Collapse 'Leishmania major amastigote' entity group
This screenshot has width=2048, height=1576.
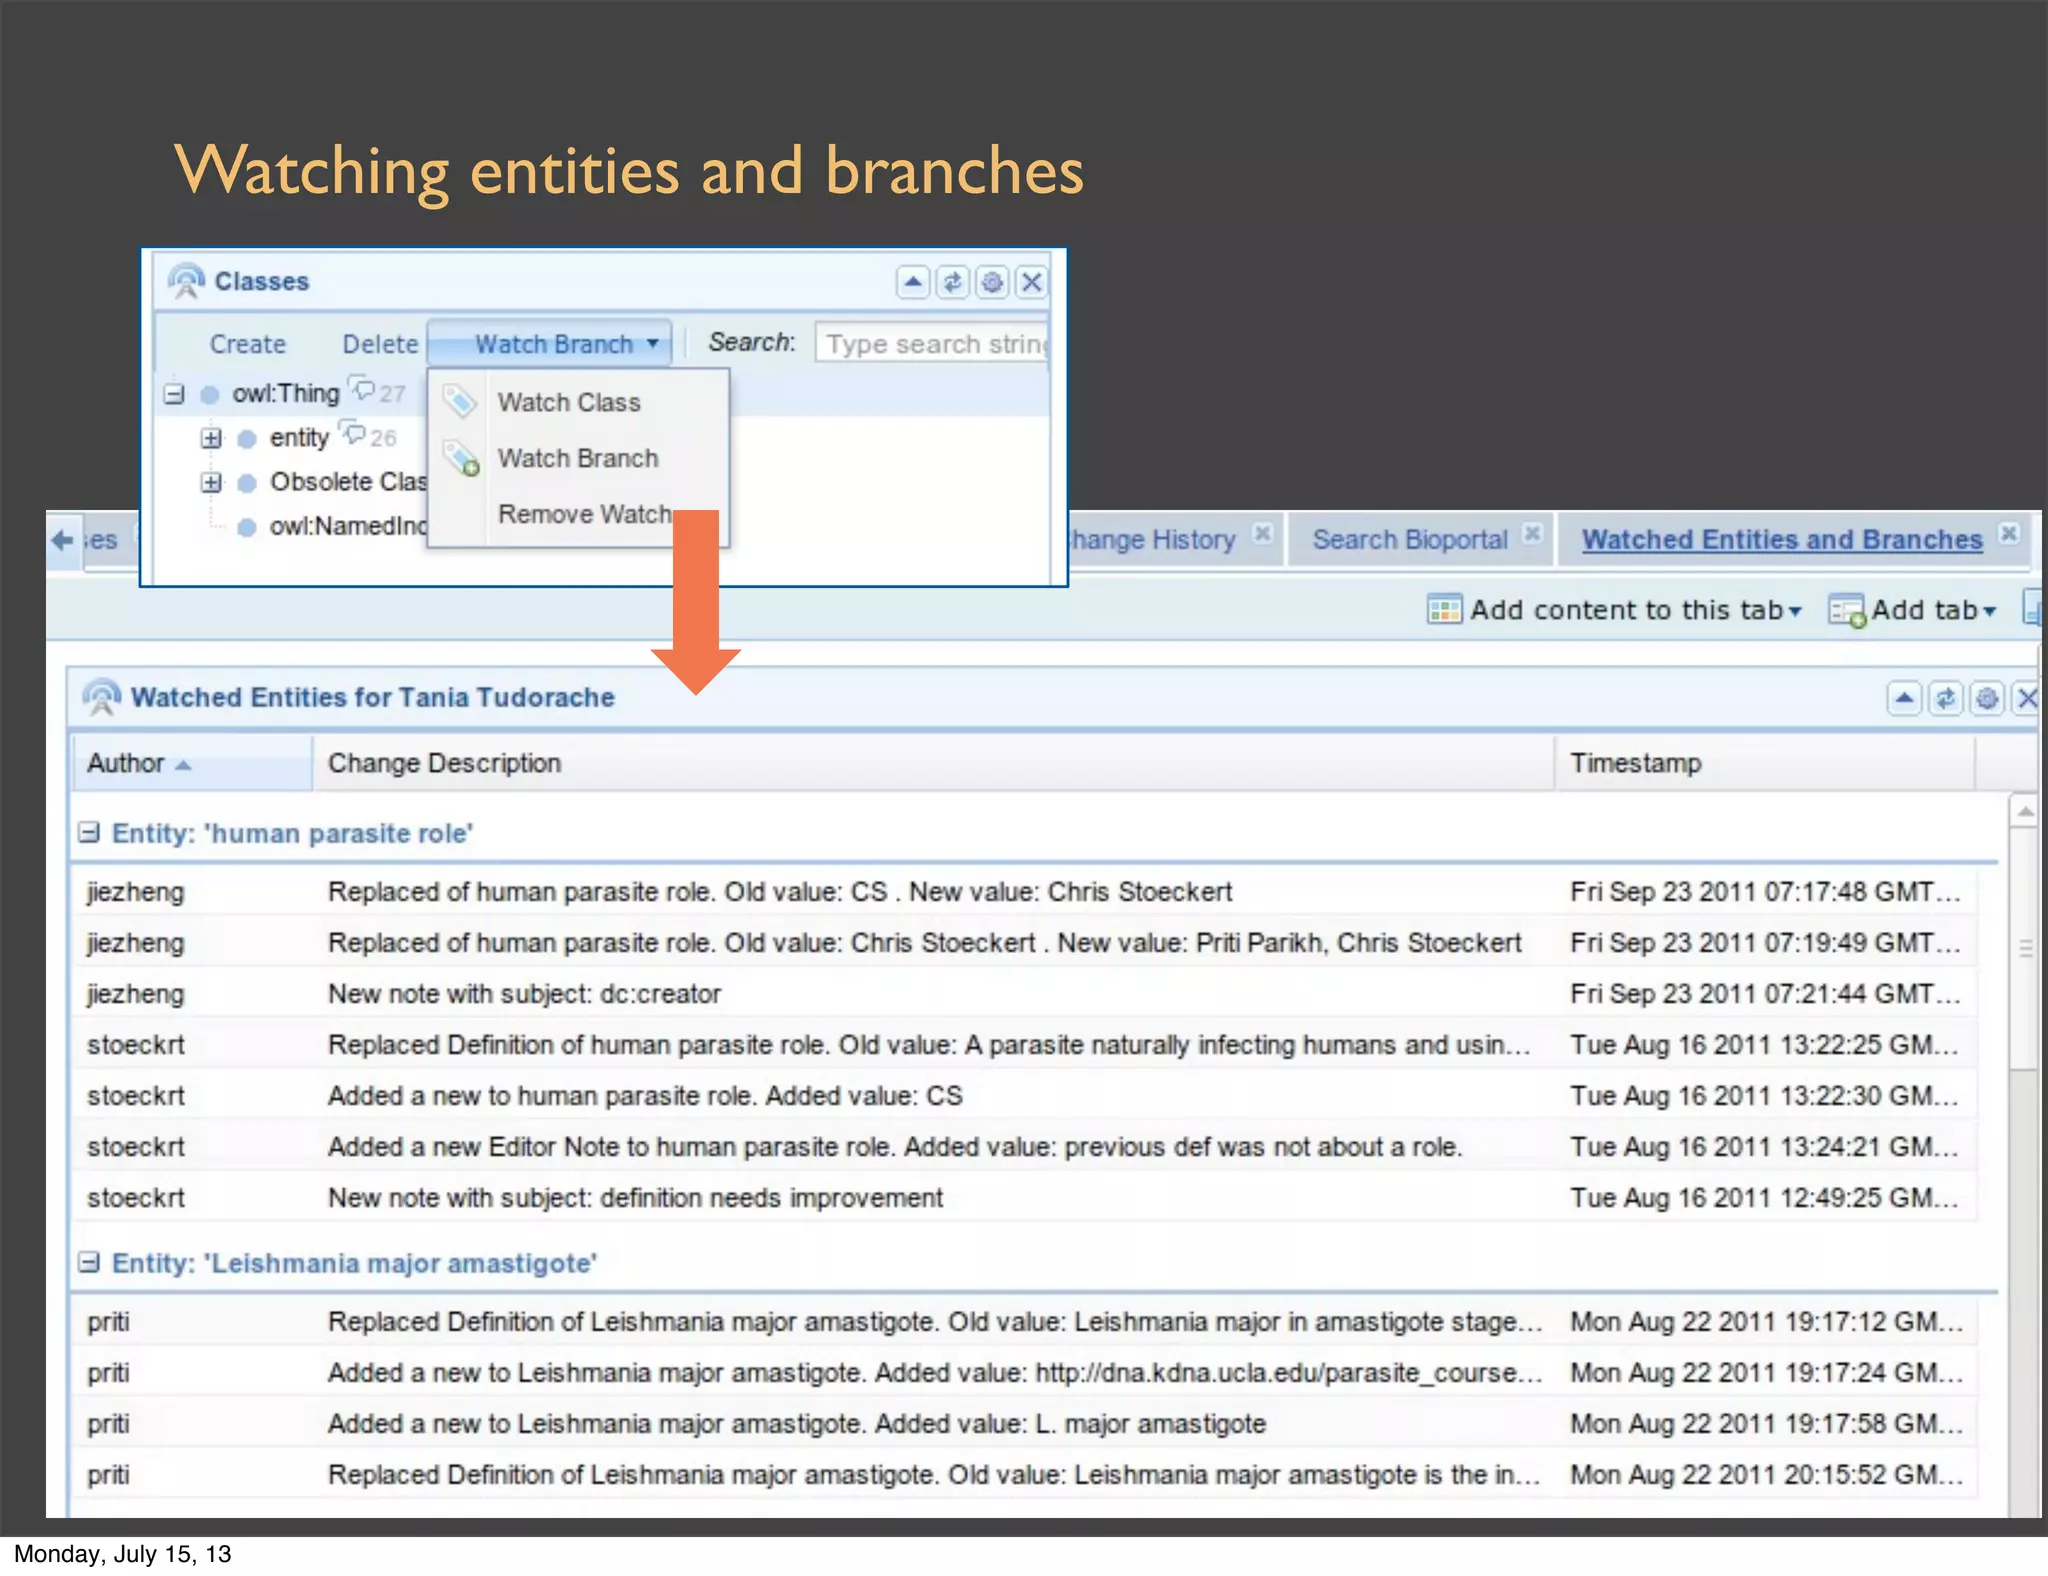point(89,1262)
